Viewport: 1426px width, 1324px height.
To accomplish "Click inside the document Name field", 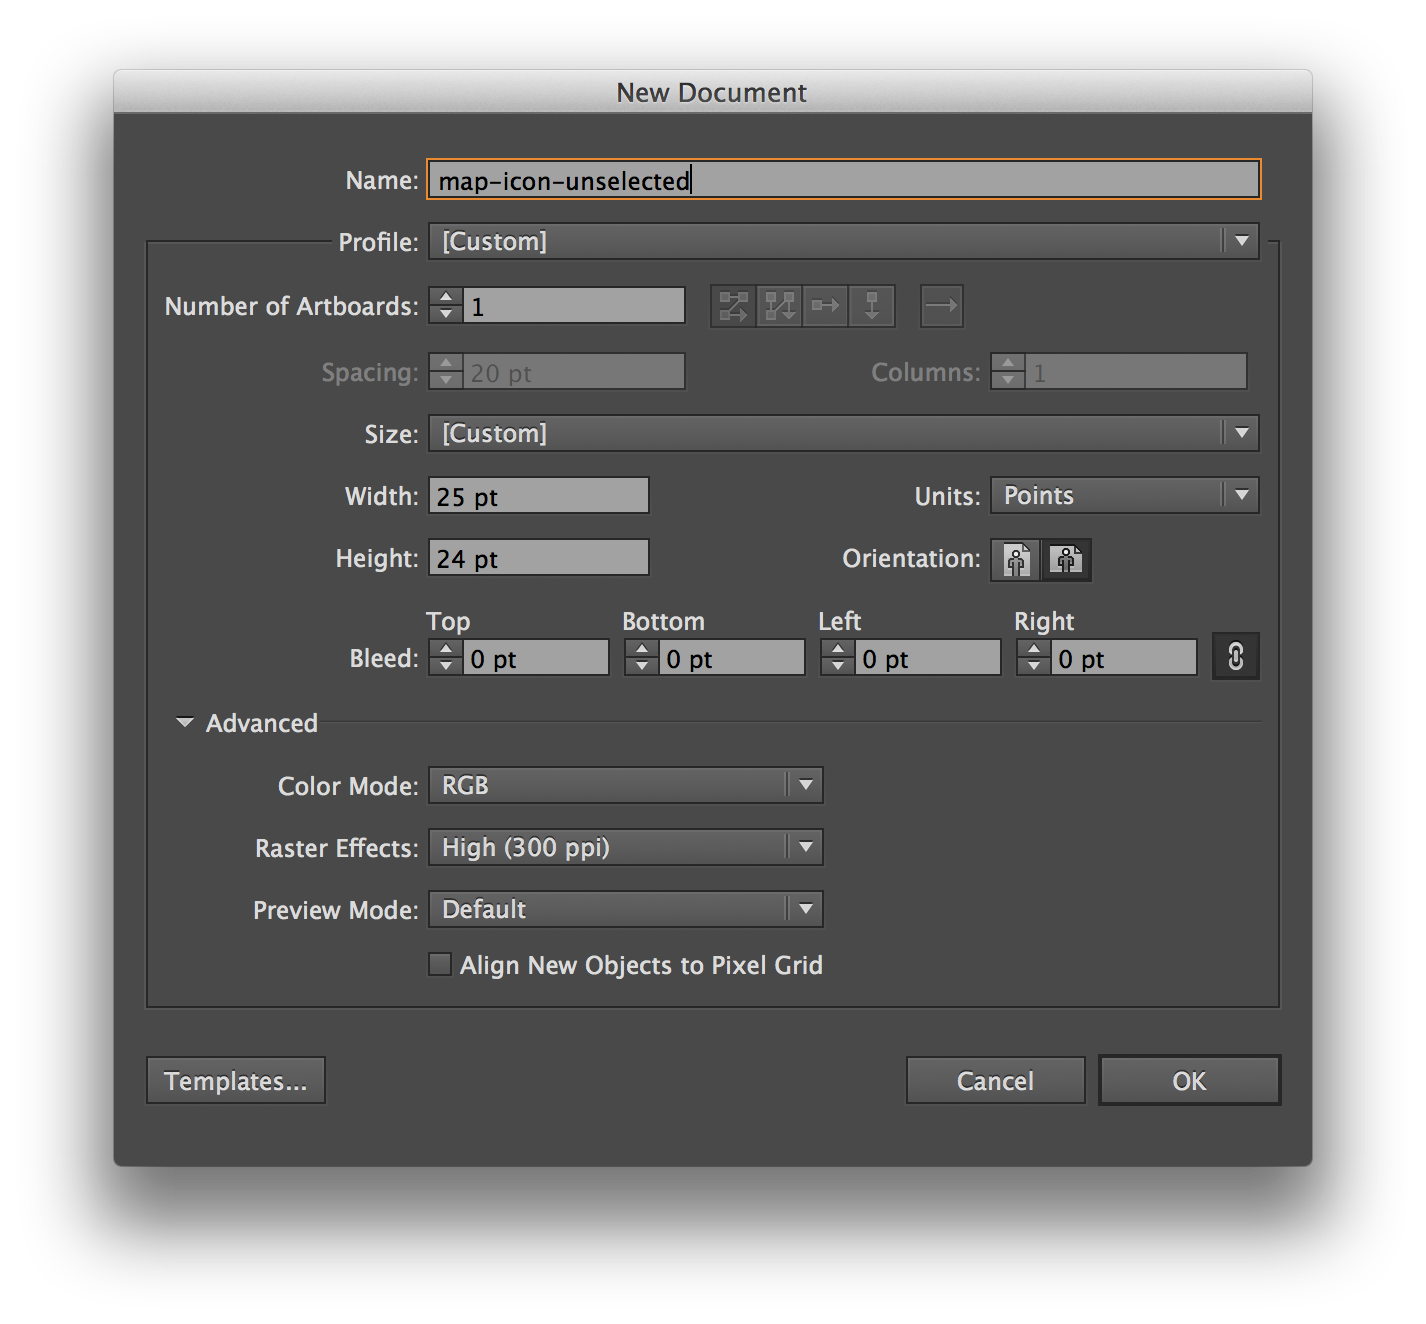I will point(843,180).
